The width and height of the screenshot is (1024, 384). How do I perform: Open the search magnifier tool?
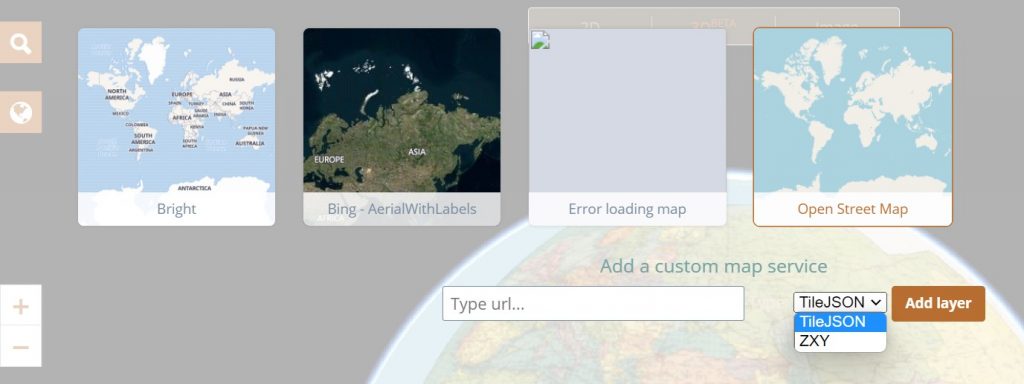[x=20, y=42]
